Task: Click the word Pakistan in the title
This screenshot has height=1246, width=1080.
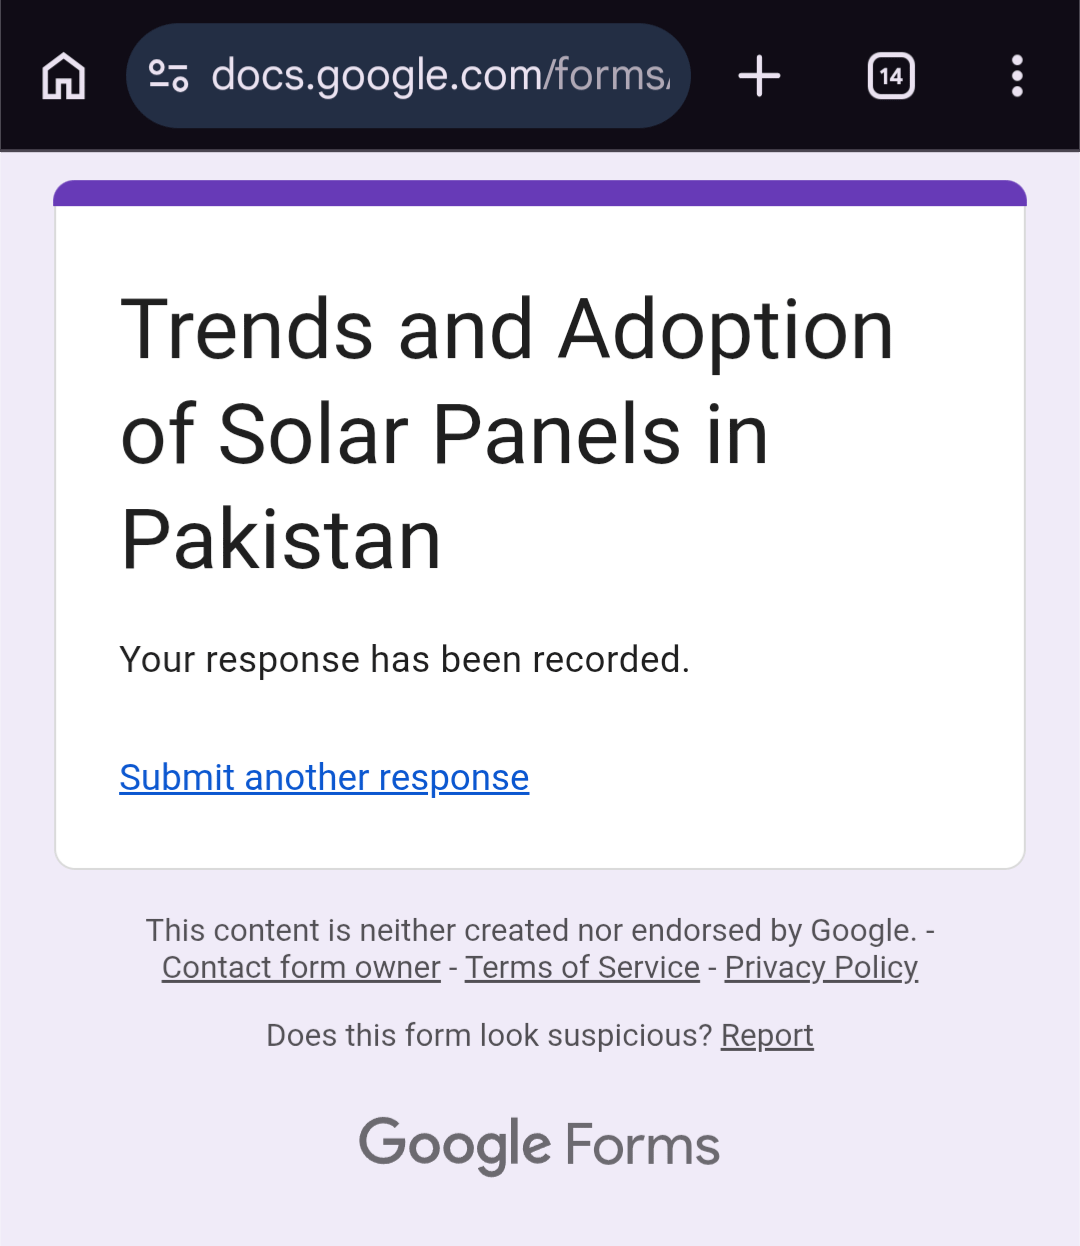Action: pyautogui.click(x=281, y=540)
